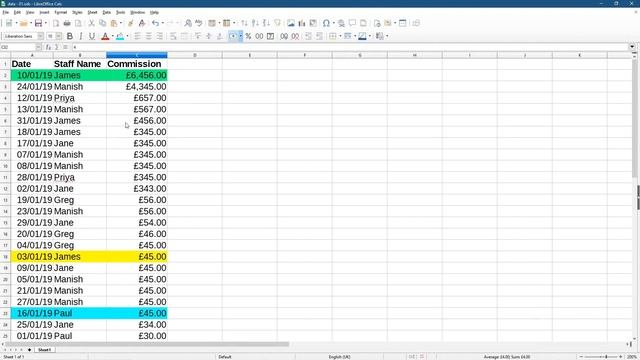
Task: Click the Align Right icon
Action: point(160,36)
